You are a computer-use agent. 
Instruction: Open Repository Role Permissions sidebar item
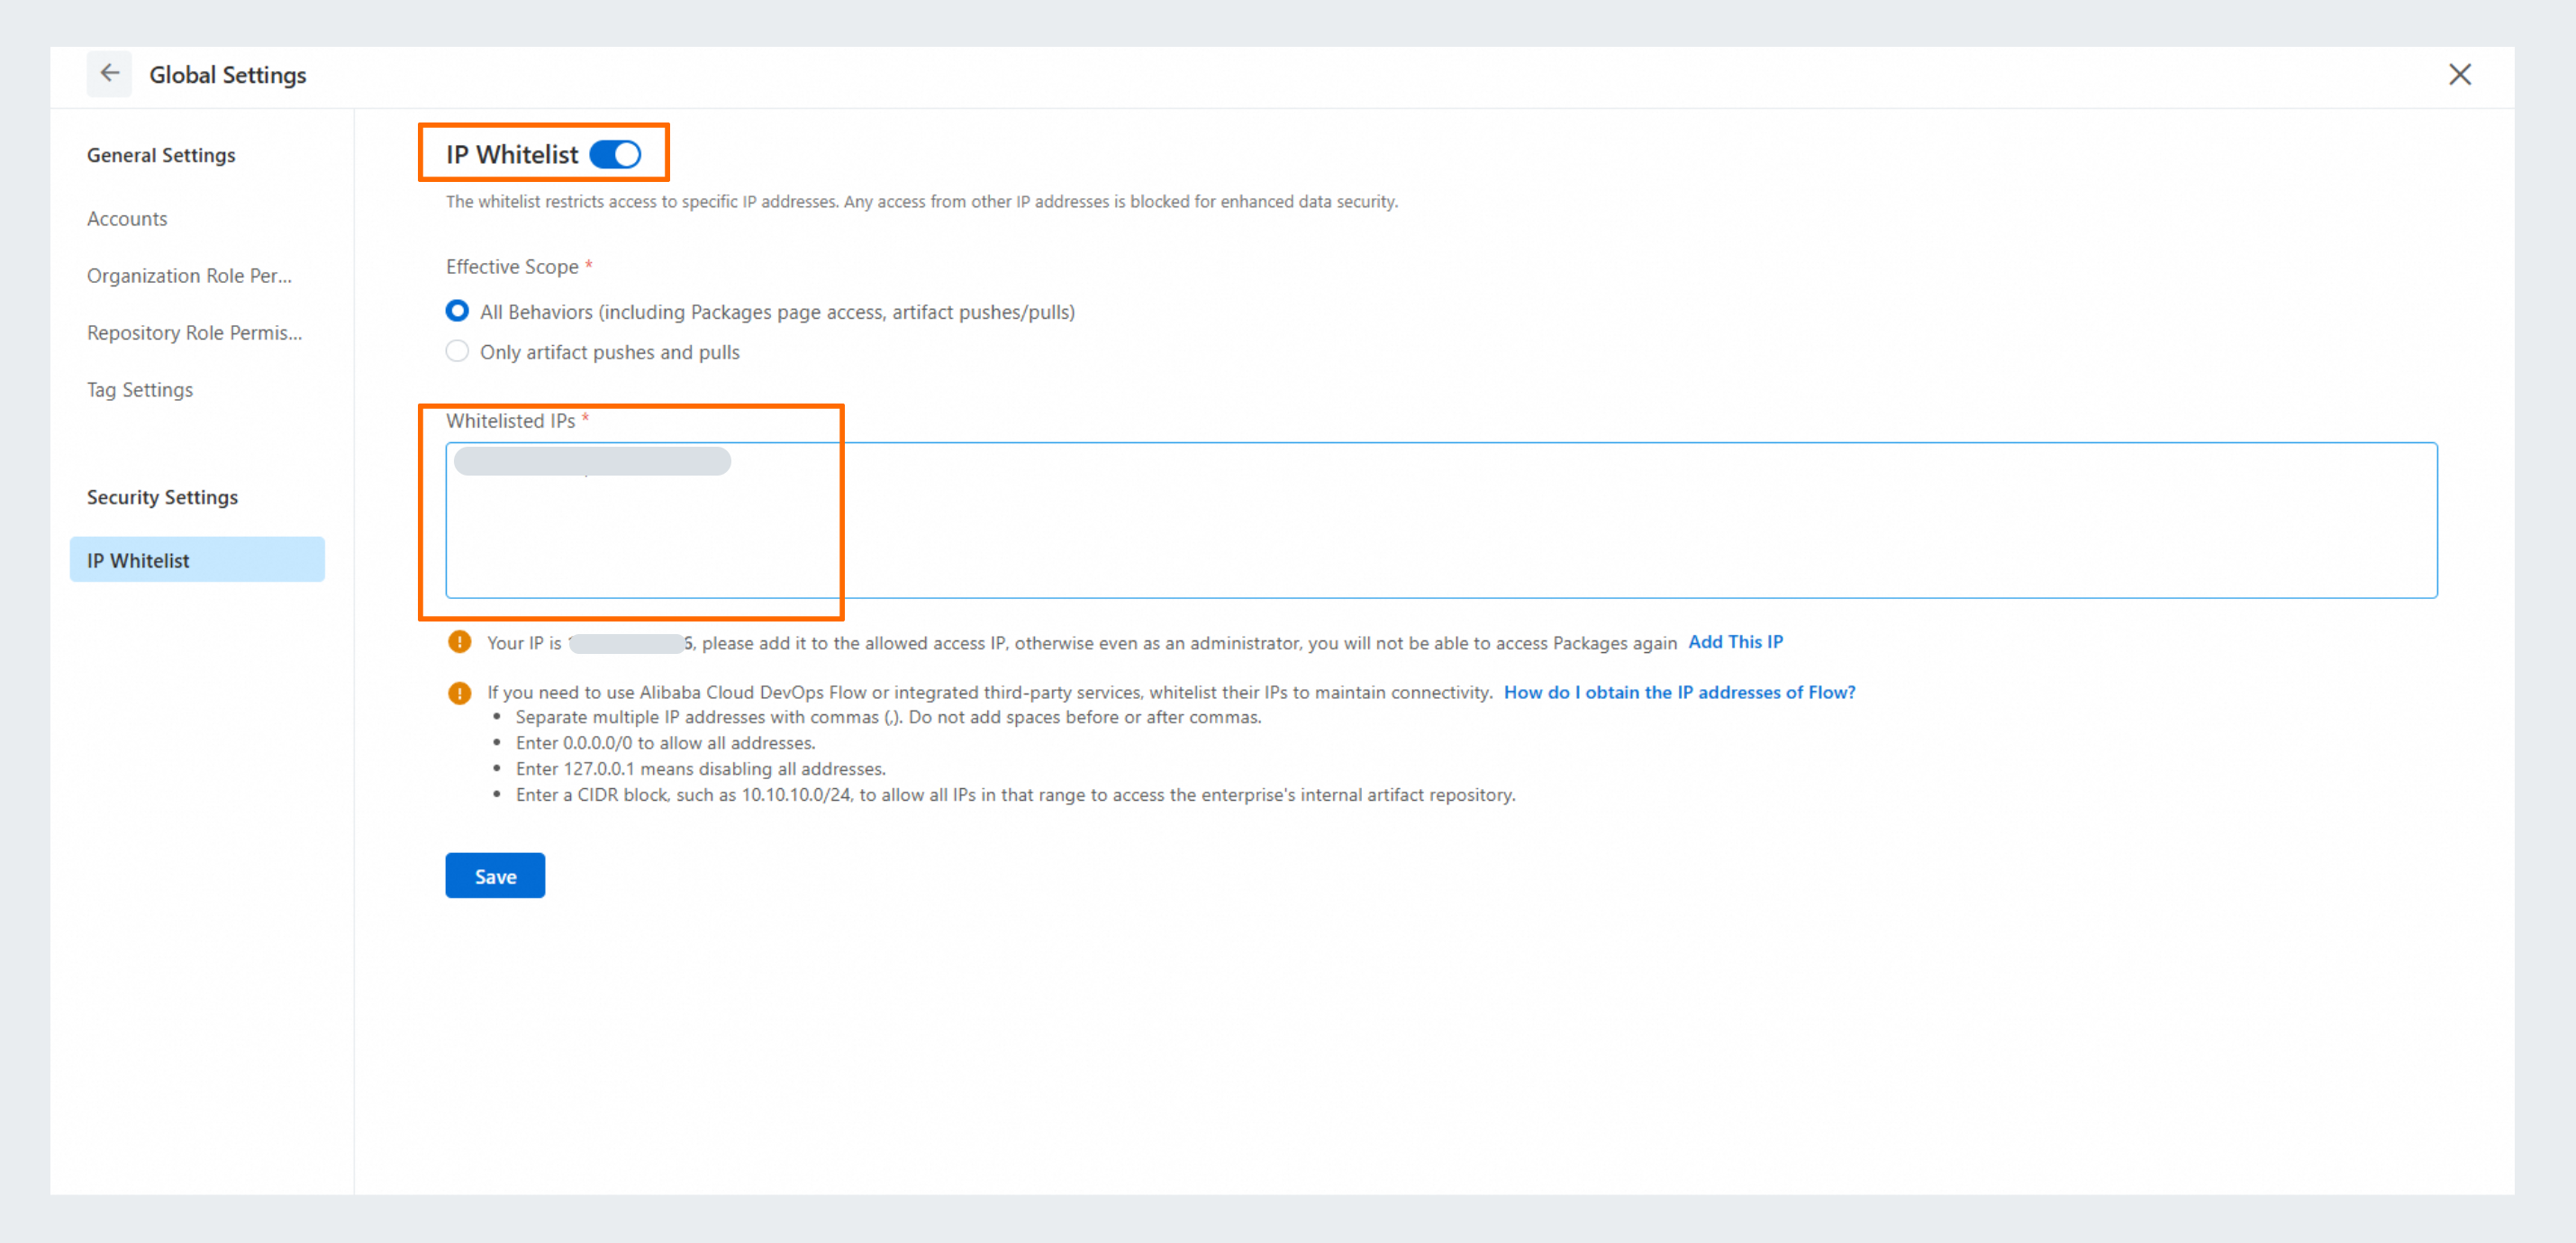194,332
